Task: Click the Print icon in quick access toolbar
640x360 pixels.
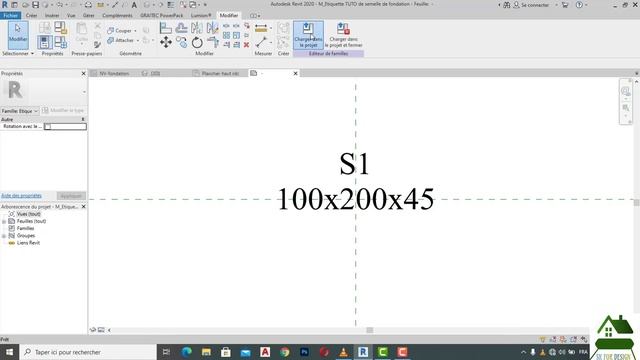Action: point(88,5)
